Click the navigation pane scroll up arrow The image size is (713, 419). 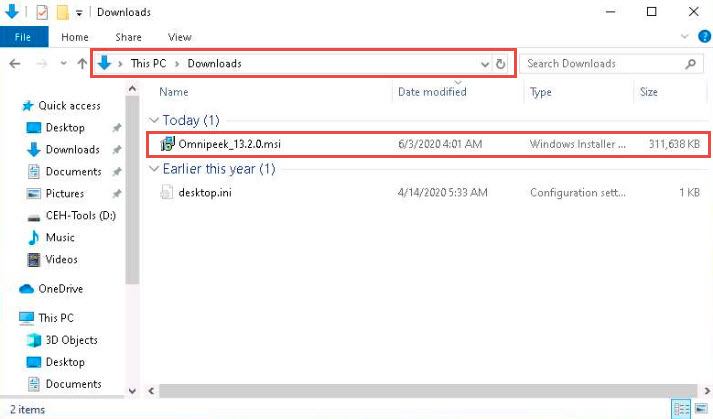click(132, 89)
